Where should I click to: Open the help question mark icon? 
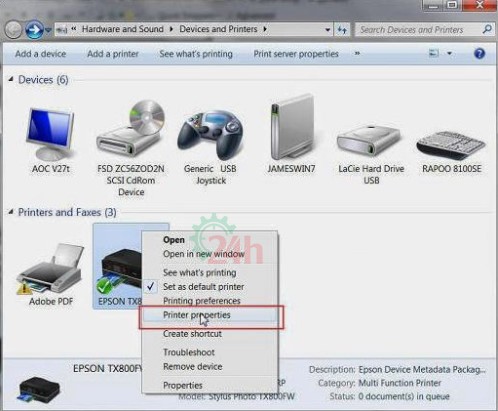point(479,54)
